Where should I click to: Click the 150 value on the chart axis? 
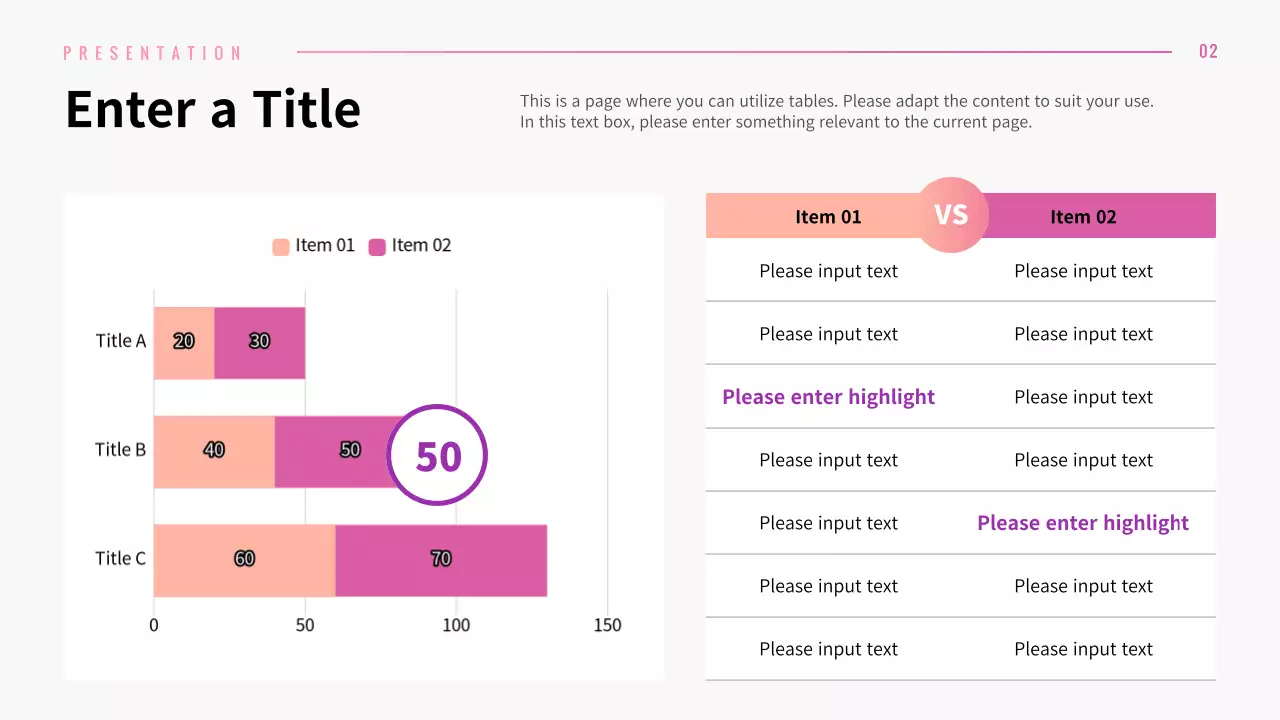pos(607,626)
